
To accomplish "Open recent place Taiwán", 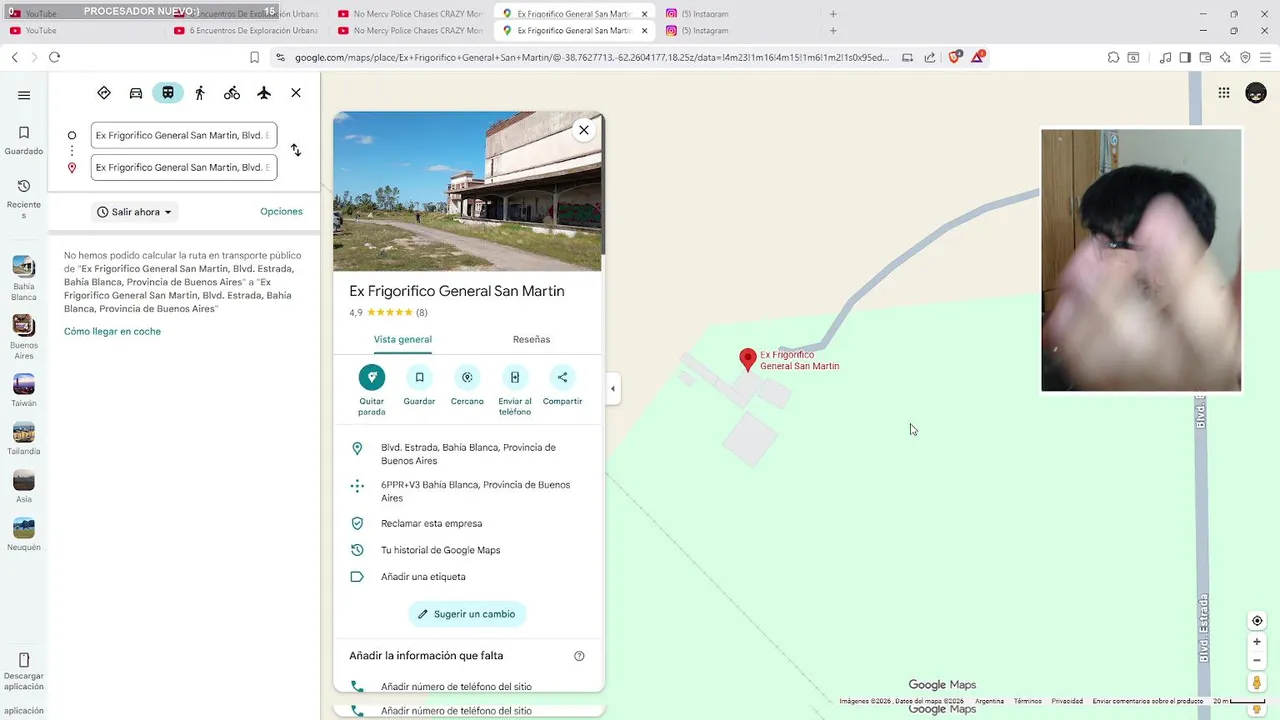I will (24, 391).
